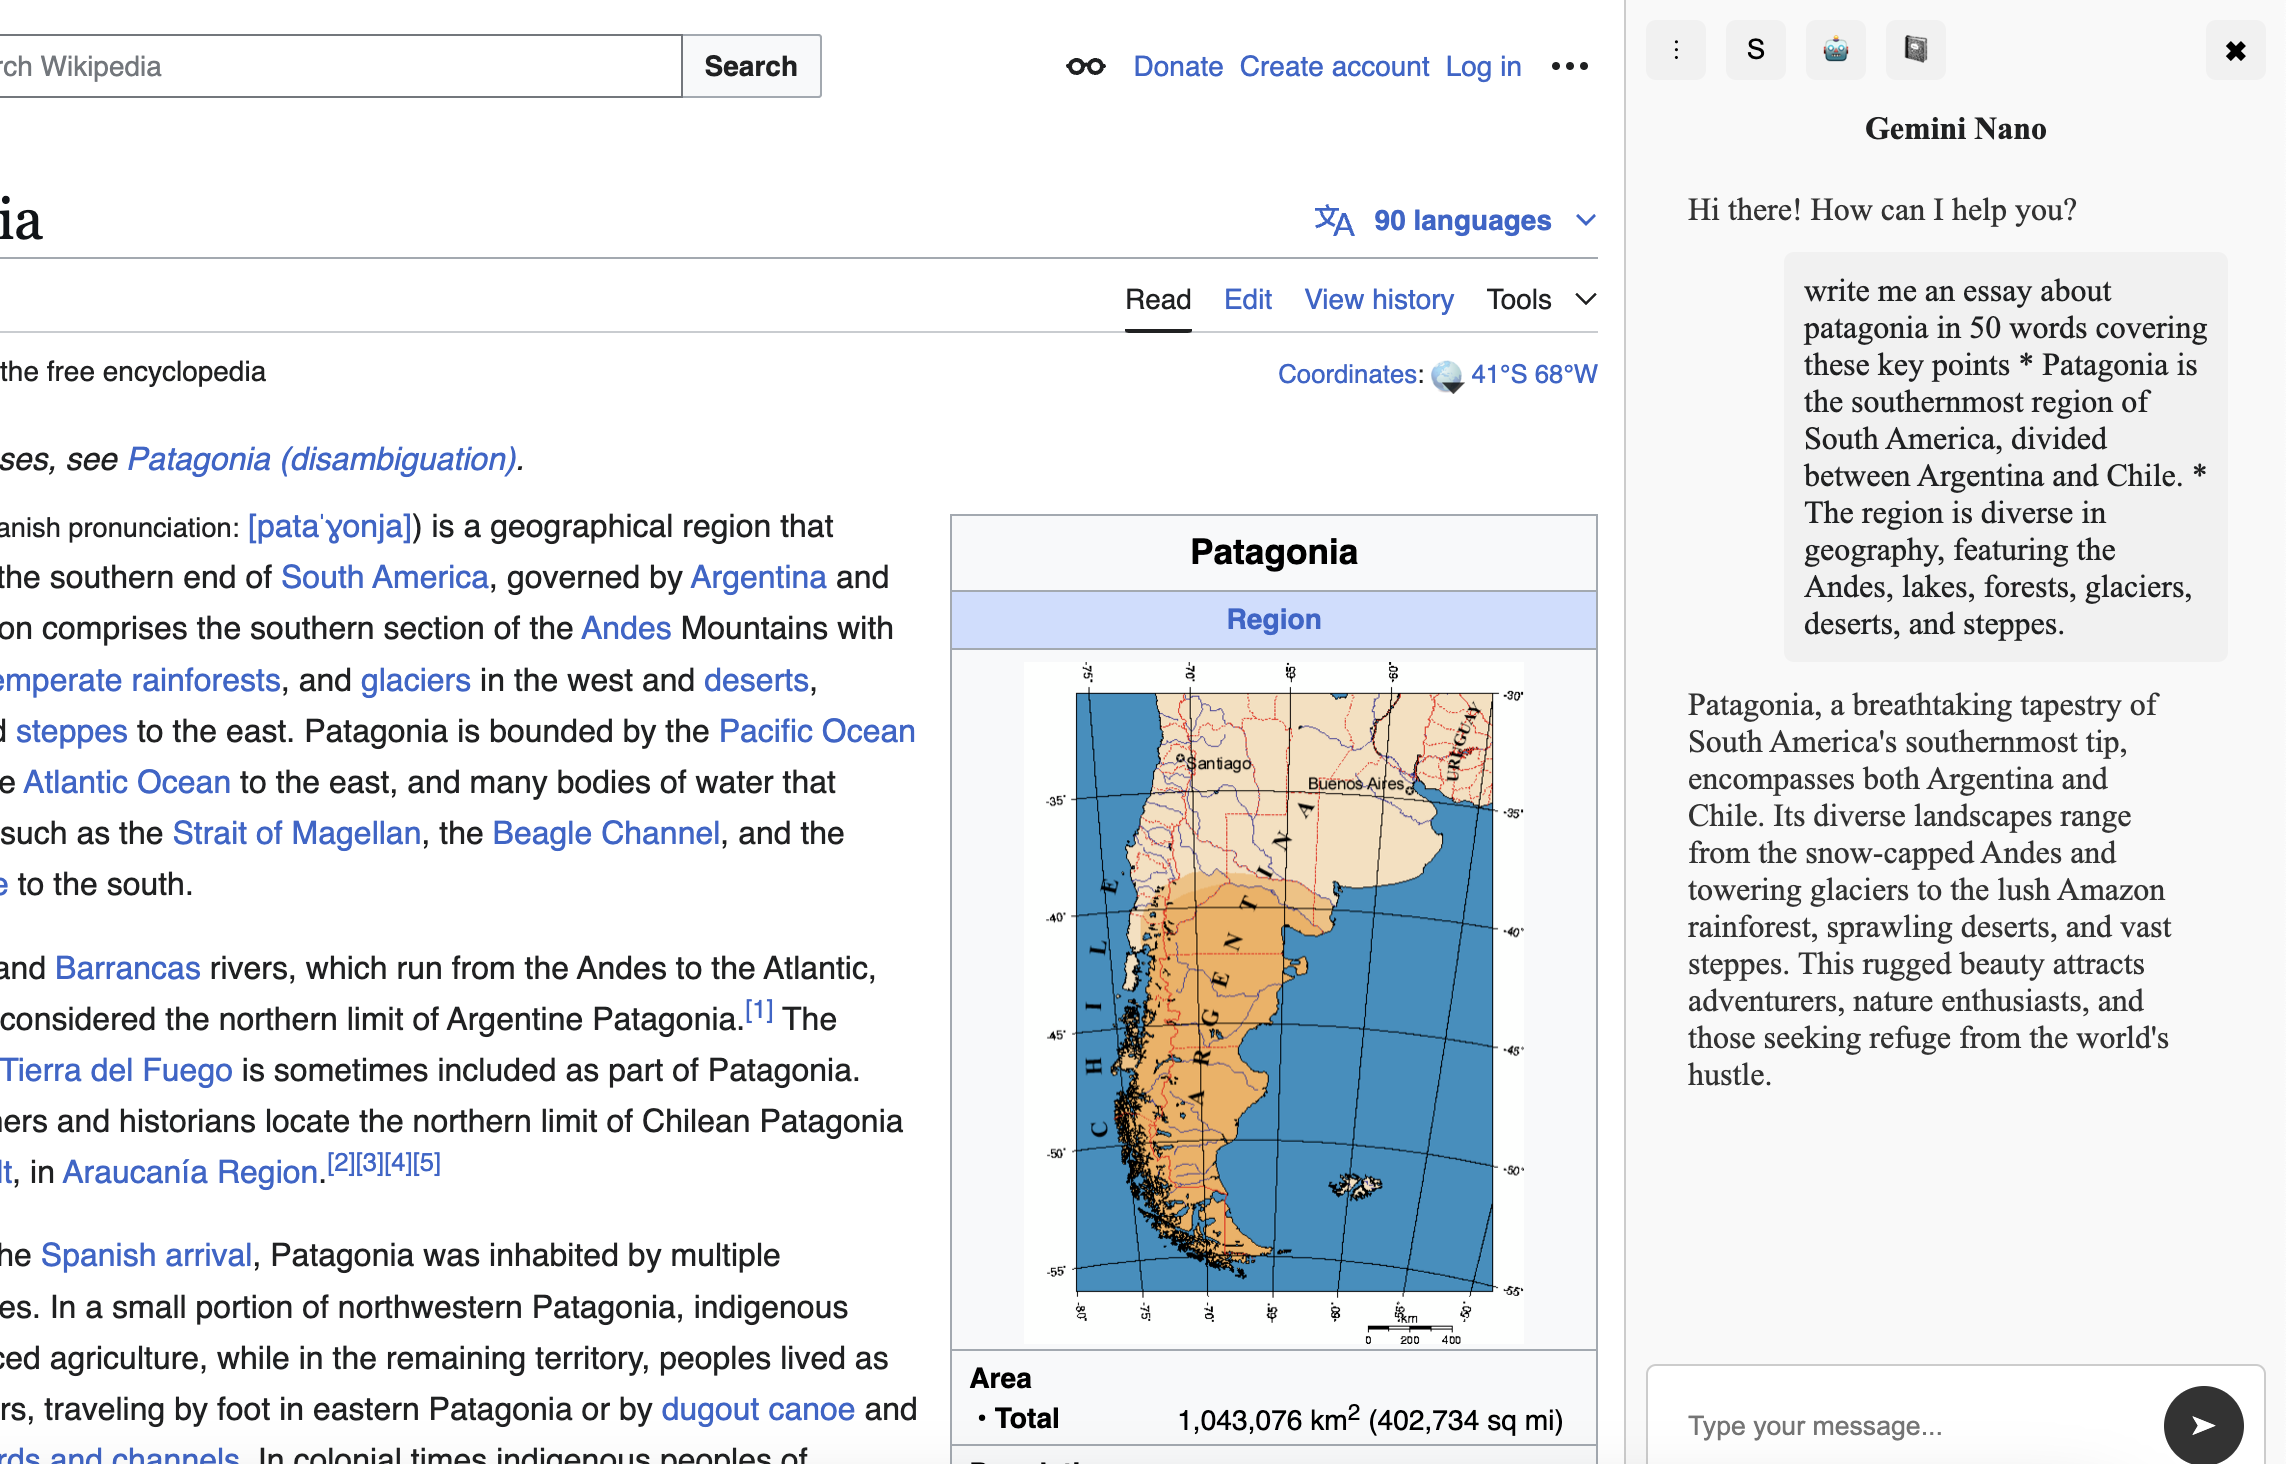The width and height of the screenshot is (2286, 1464).
Task: Click the S icon in sidebar header
Action: [x=1755, y=50]
